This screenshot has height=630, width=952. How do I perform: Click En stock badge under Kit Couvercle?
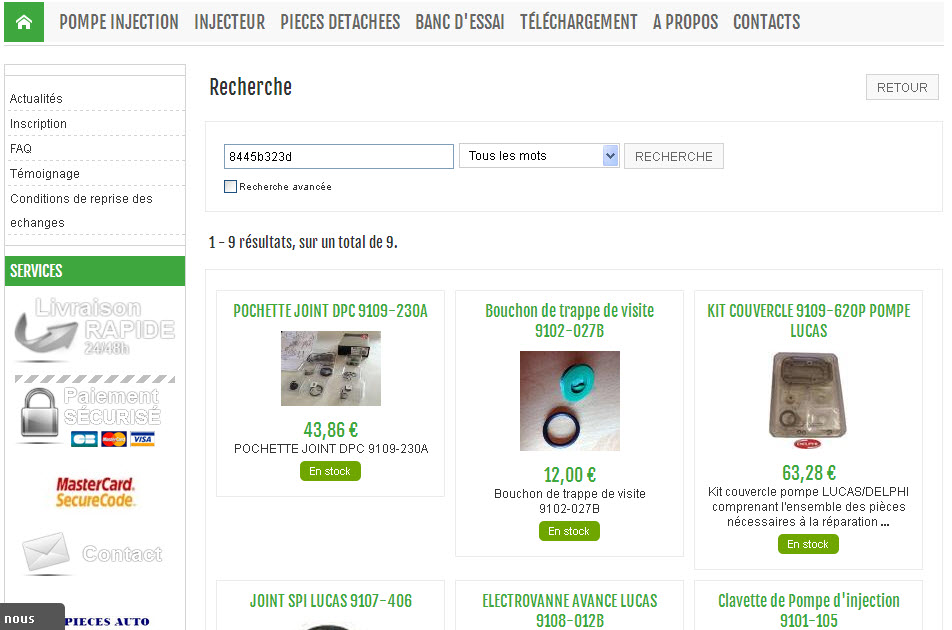point(808,544)
